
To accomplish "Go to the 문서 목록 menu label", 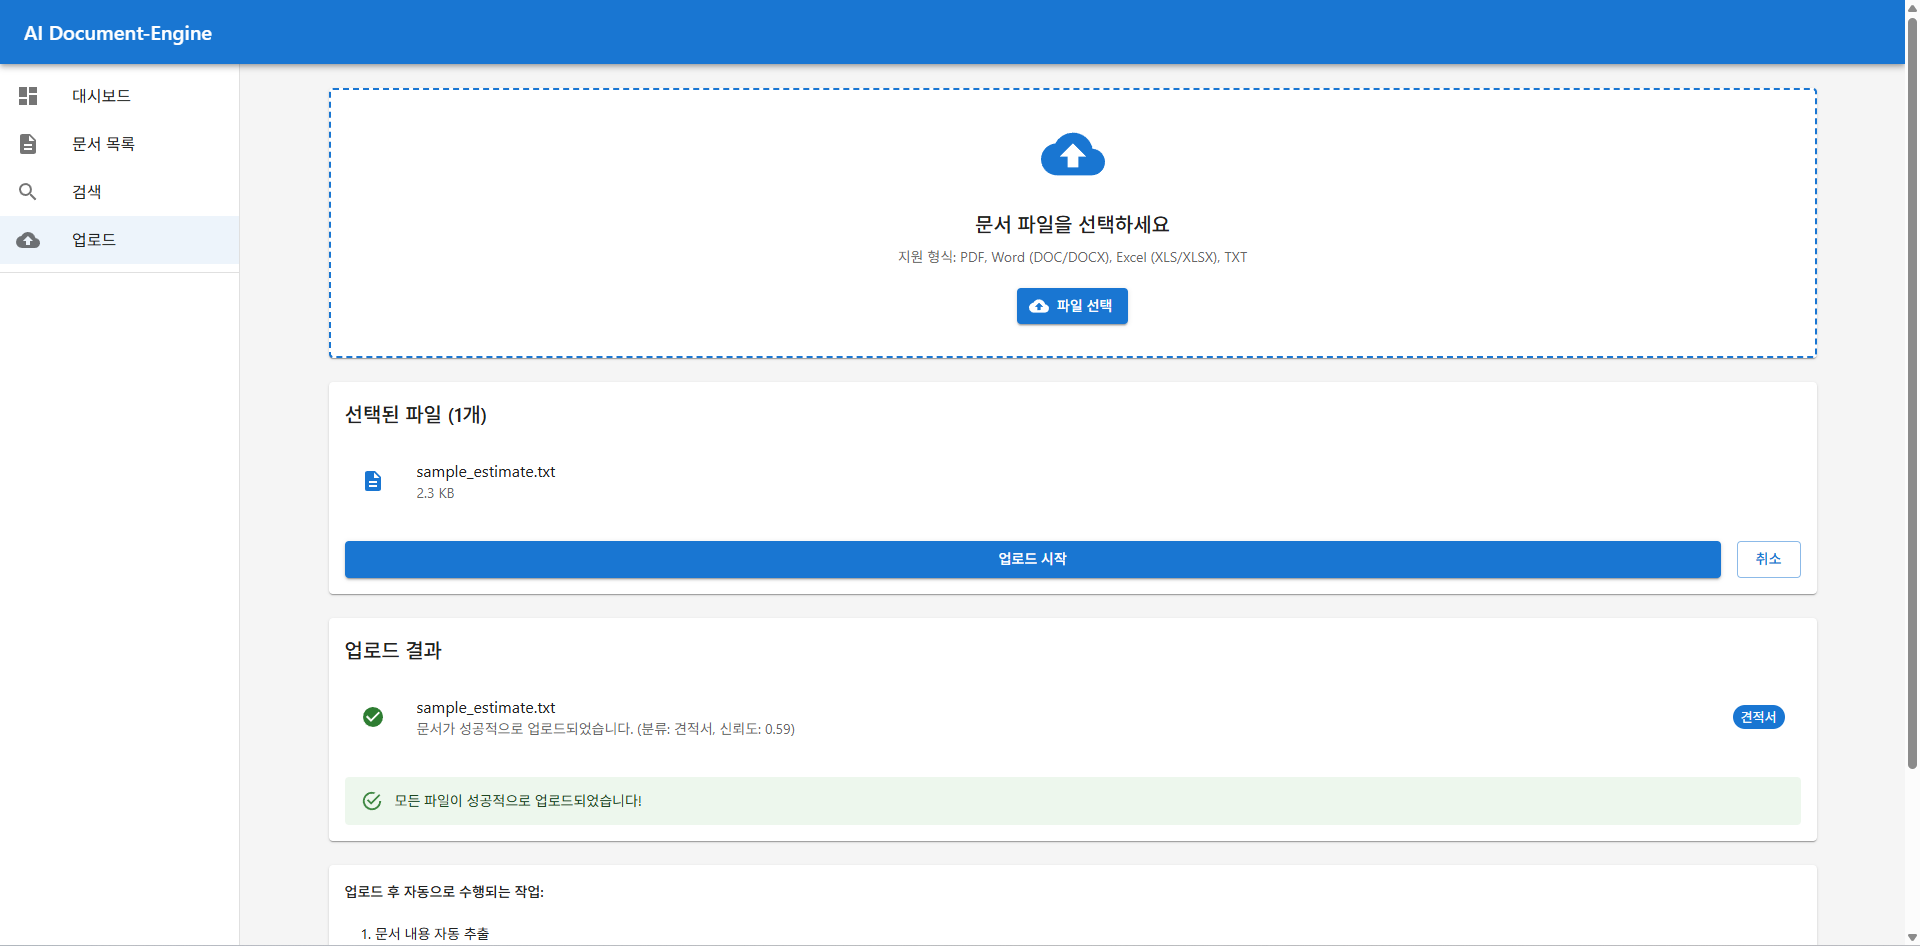I will pos(103,144).
